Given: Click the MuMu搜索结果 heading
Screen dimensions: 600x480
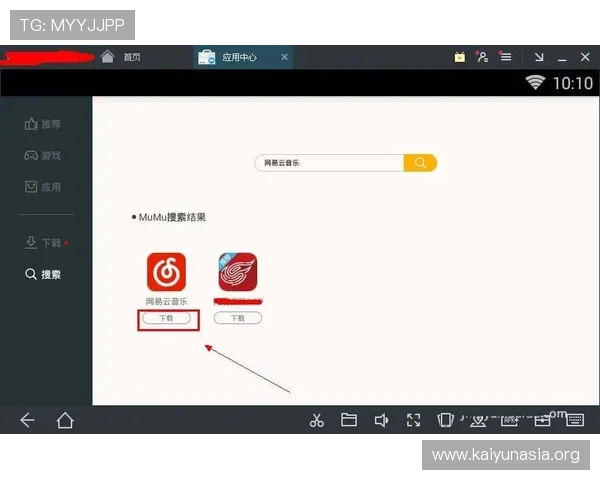Looking at the screenshot, I should [x=172, y=217].
